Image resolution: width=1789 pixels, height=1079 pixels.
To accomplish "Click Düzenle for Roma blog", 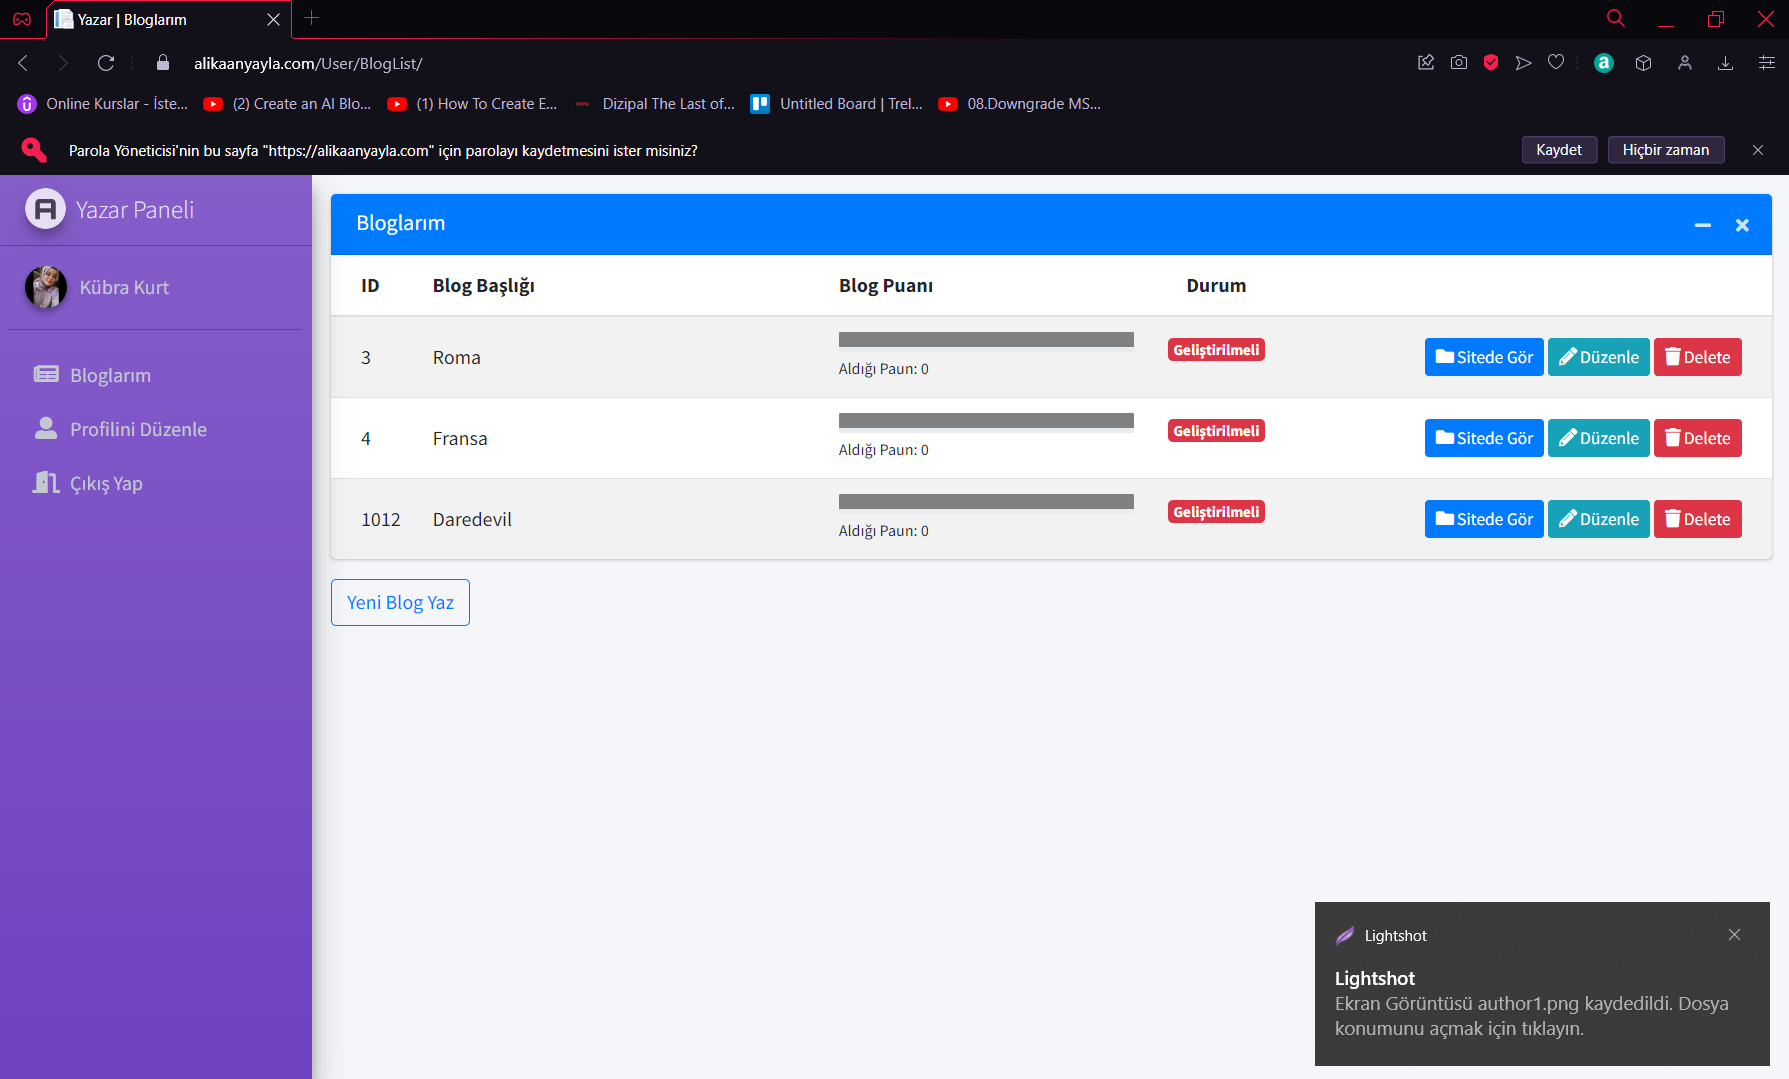I will pos(1599,357).
